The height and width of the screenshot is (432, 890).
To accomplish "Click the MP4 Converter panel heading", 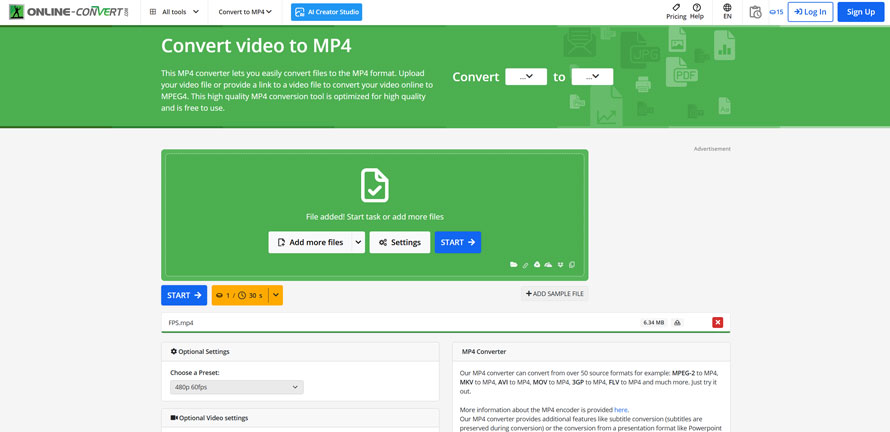I will [484, 351].
